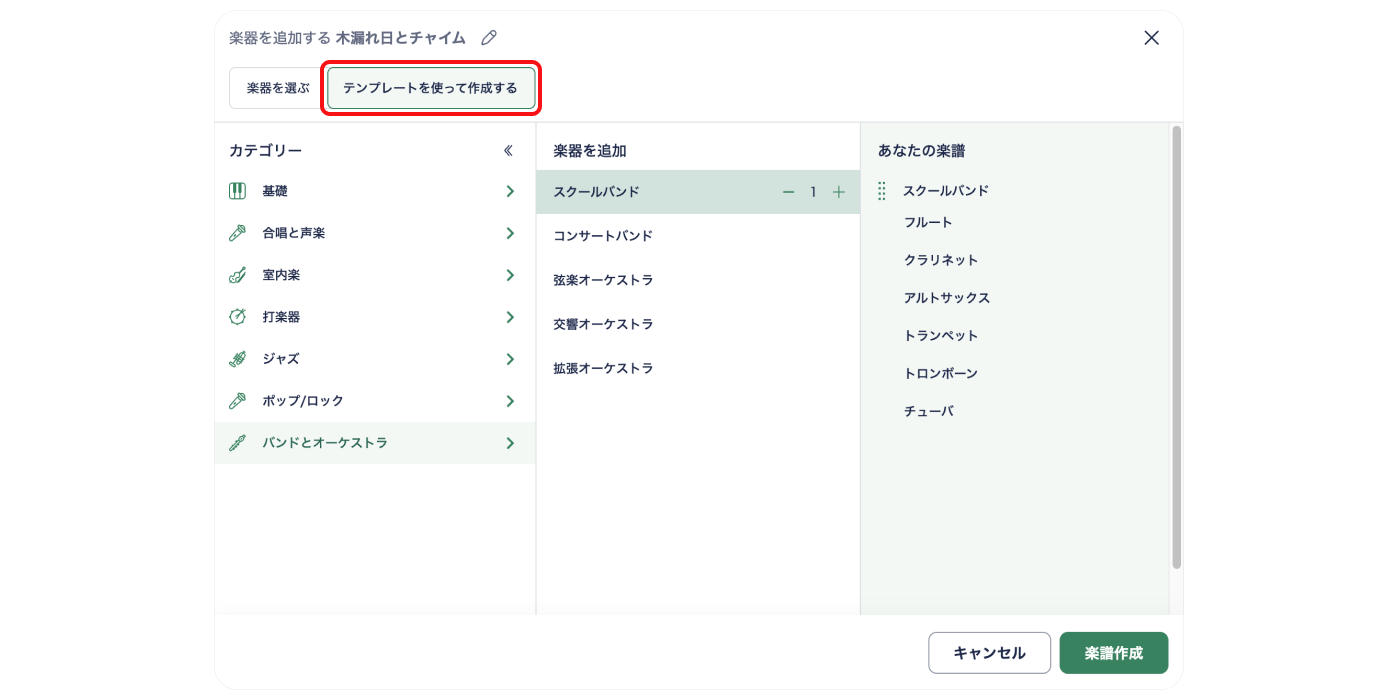
Task: Click the キャンセル button
Action: pyautogui.click(x=989, y=652)
